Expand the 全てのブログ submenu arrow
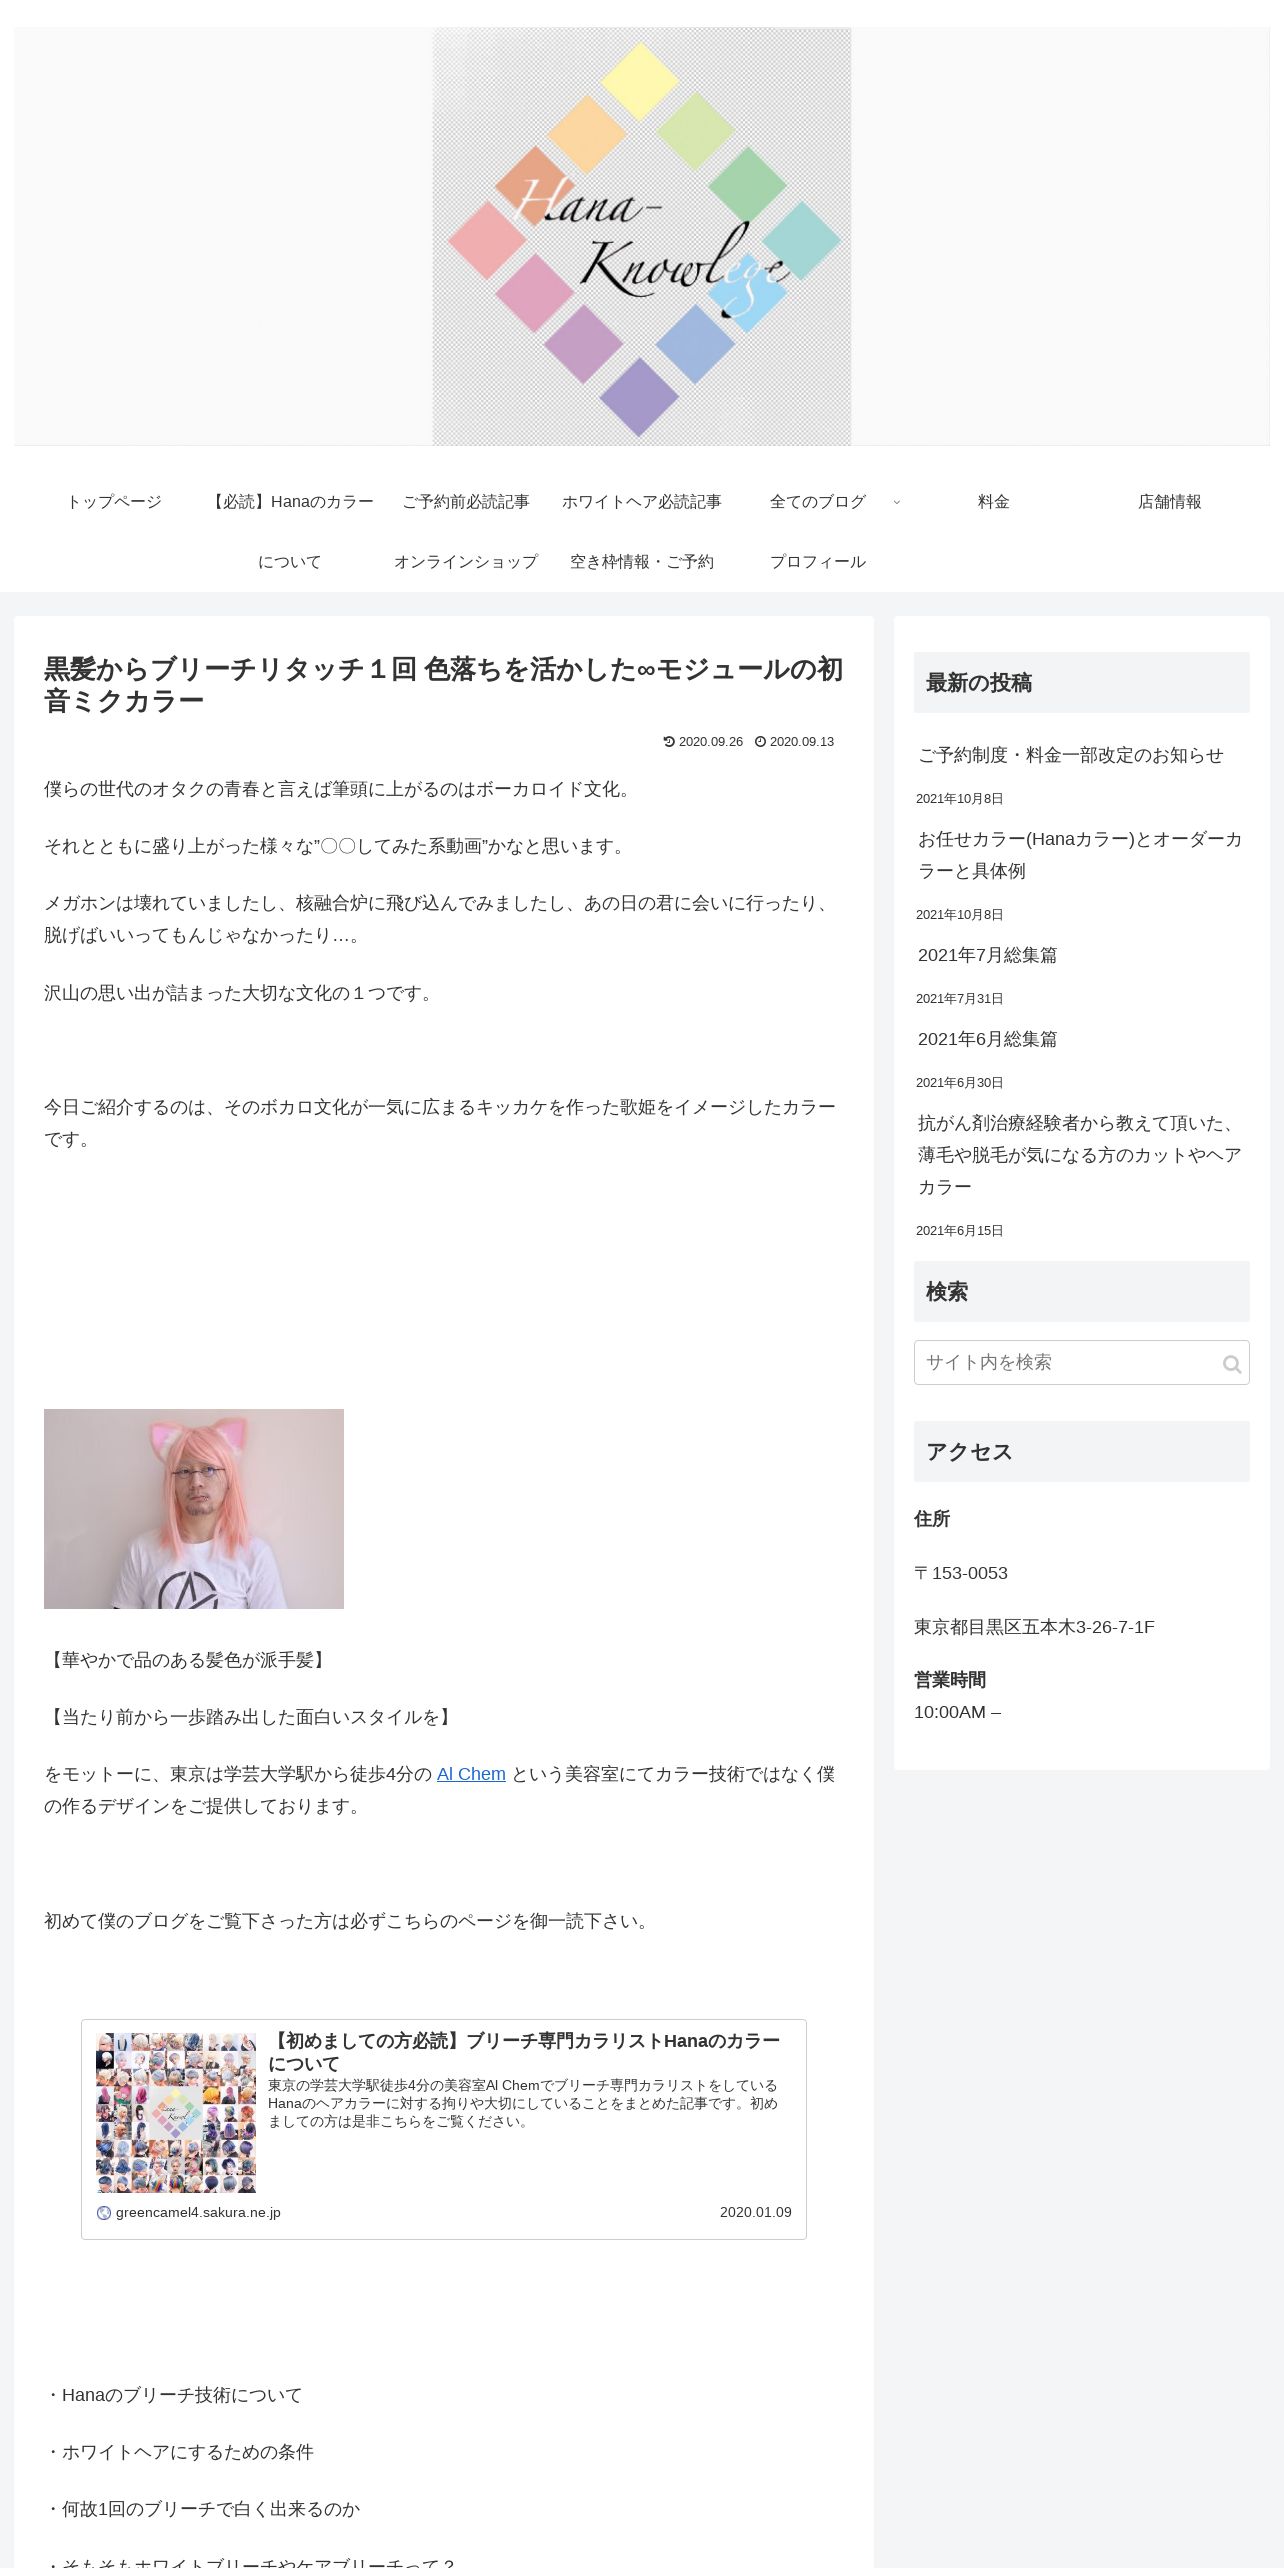The width and height of the screenshot is (1284, 2568). click(896, 502)
